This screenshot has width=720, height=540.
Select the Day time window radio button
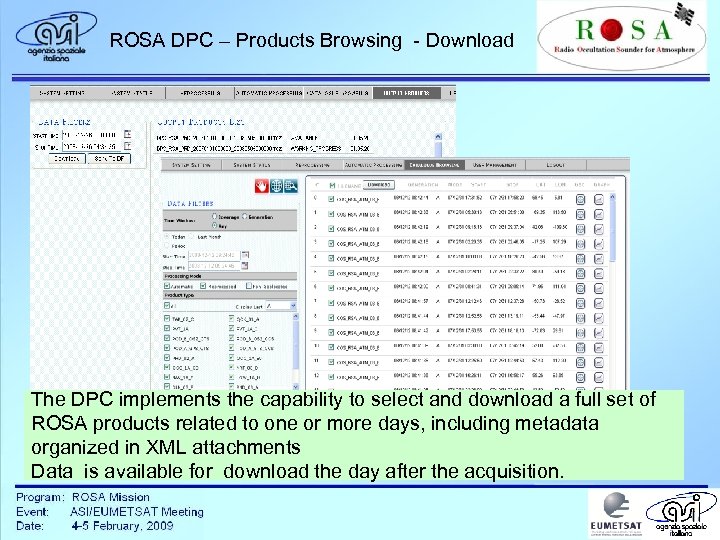pyautogui.click(x=214, y=225)
